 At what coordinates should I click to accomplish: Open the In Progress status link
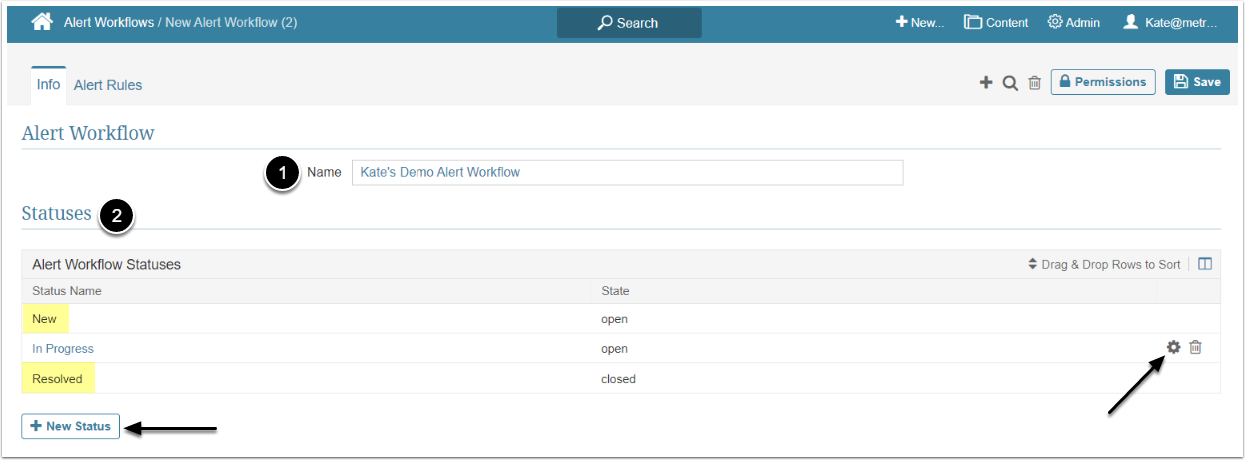63,349
